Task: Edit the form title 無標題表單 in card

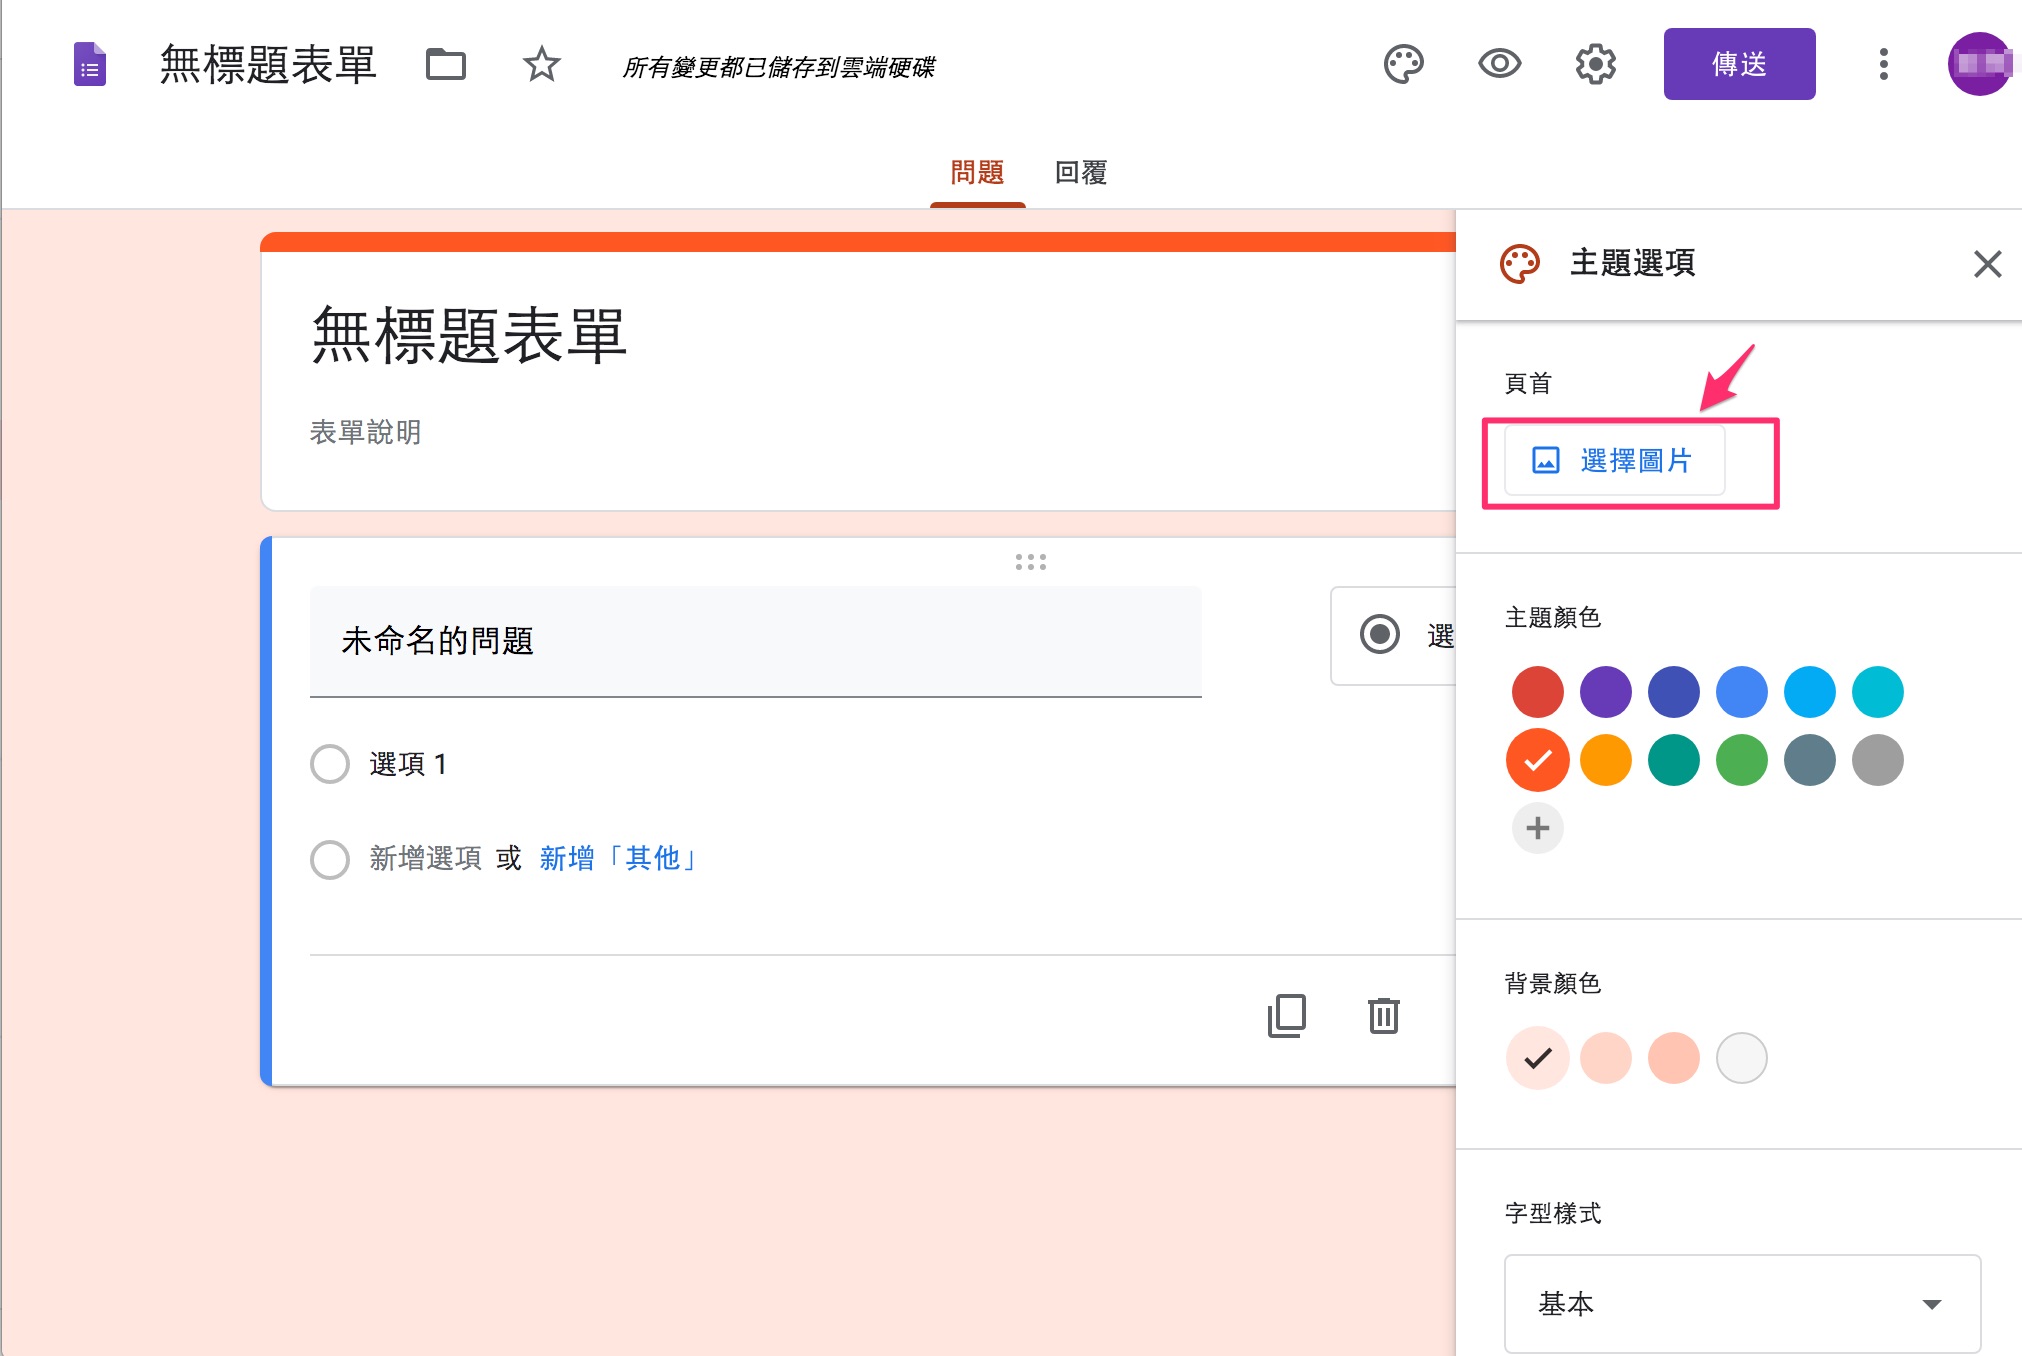Action: click(x=469, y=337)
